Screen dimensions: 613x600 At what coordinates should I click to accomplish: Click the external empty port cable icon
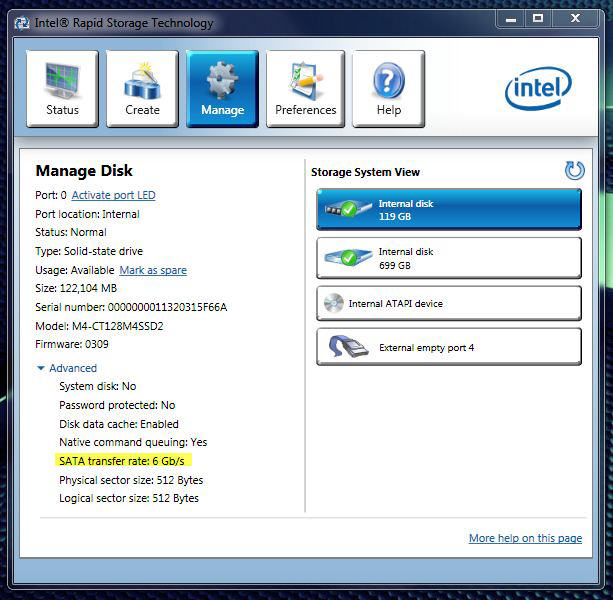coord(348,346)
